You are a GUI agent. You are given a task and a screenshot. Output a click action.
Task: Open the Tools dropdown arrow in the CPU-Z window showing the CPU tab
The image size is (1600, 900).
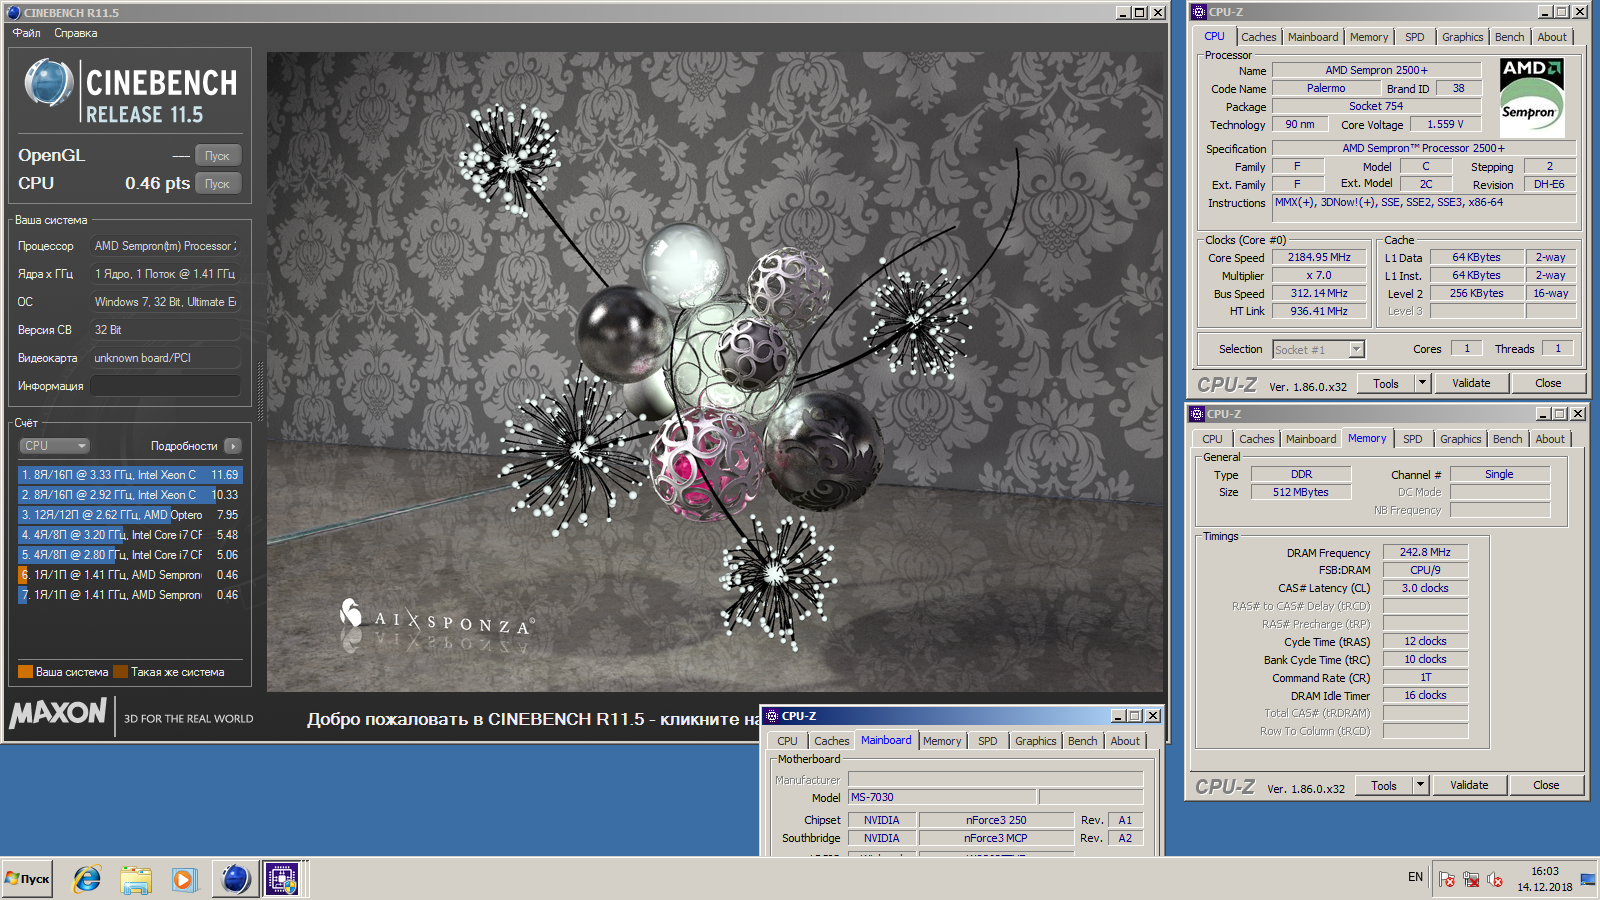click(x=1422, y=383)
